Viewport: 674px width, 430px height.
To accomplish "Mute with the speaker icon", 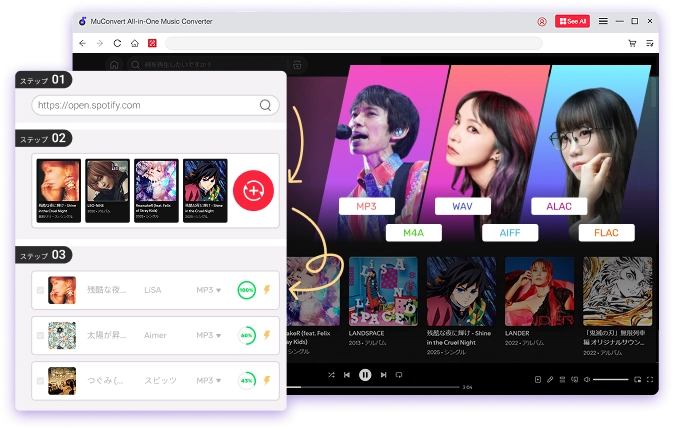I will tap(587, 380).
